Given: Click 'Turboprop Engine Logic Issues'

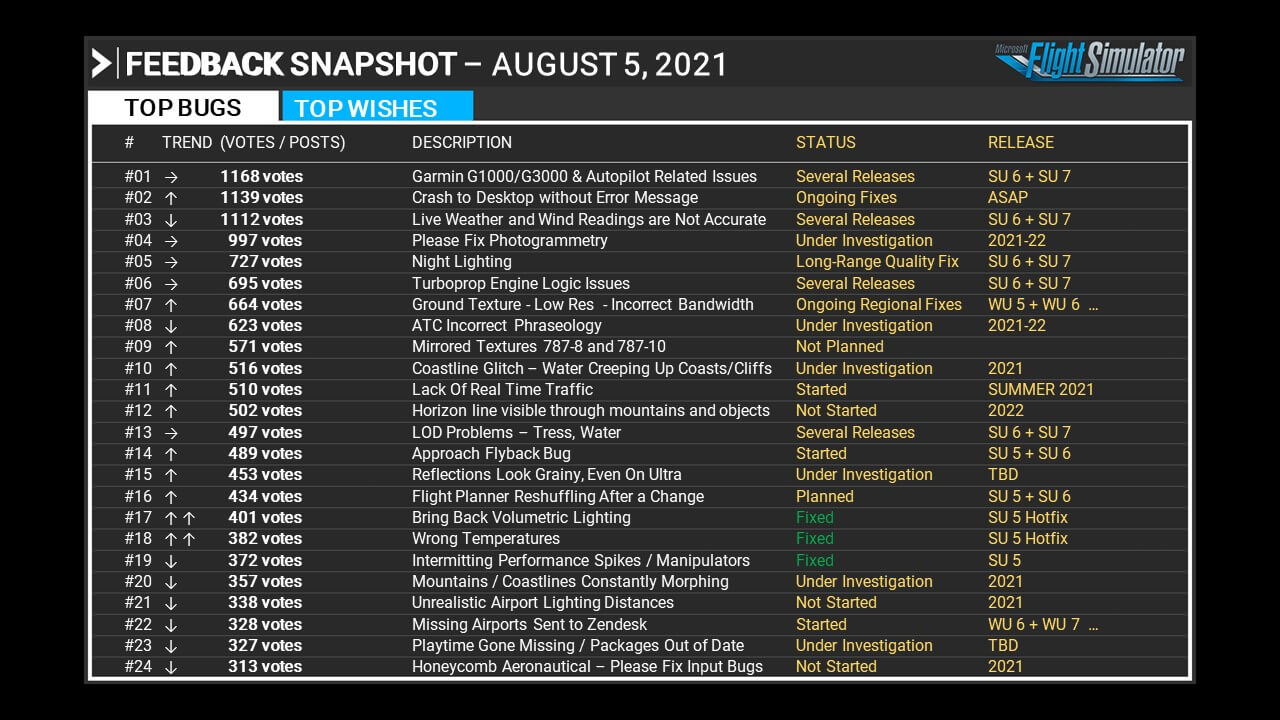Looking at the screenshot, I should (521, 284).
